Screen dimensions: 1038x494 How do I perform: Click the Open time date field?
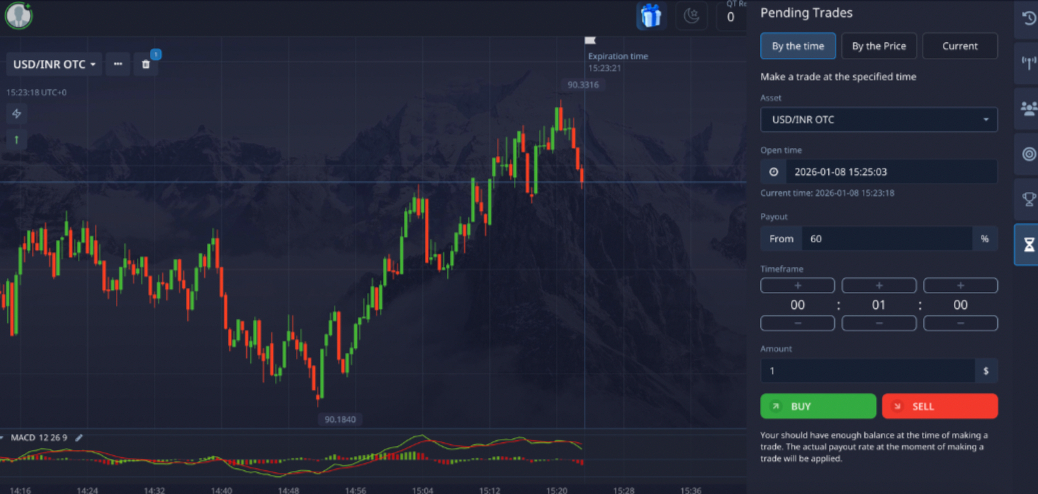coord(891,172)
